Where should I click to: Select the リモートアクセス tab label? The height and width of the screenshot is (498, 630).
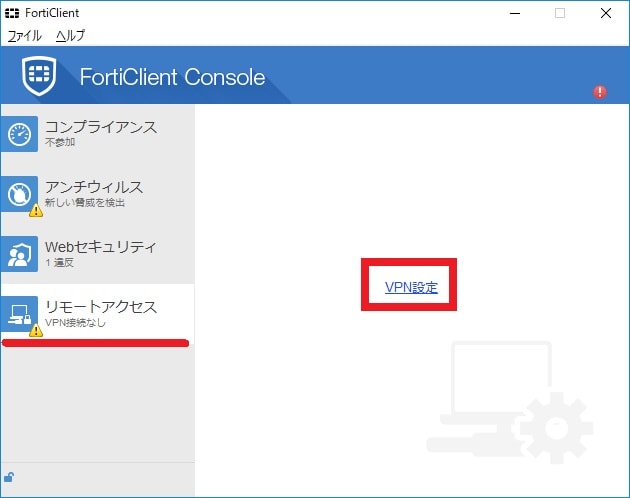101,307
